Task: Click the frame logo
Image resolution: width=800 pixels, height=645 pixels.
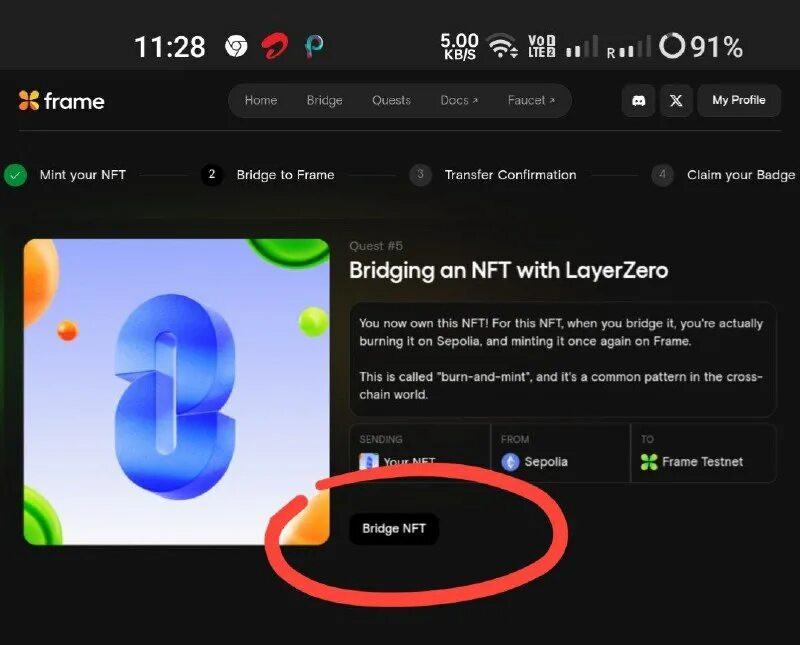Action: [62, 101]
